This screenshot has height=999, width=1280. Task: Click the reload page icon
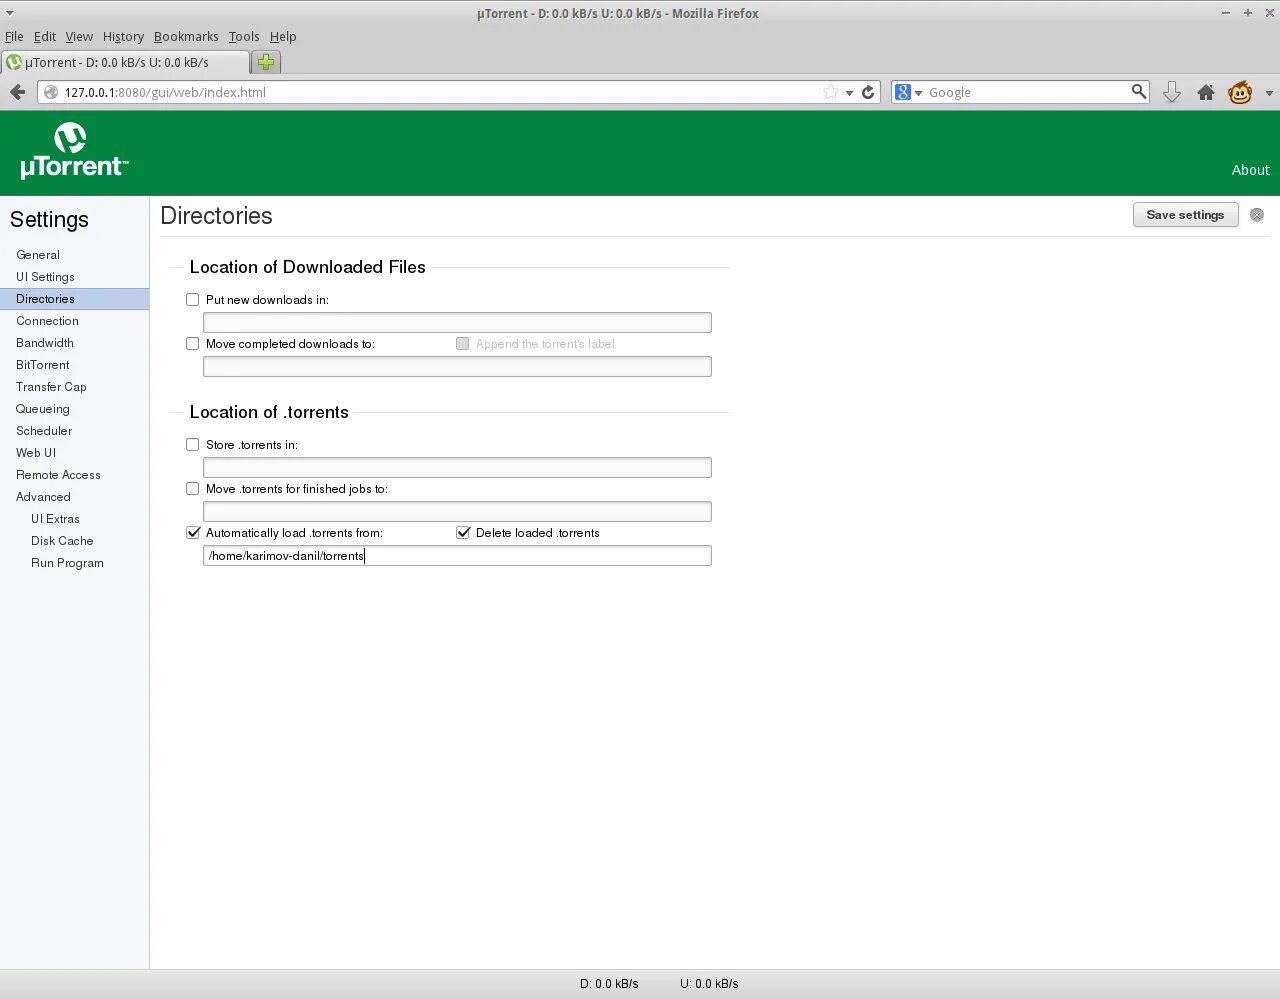tap(868, 92)
